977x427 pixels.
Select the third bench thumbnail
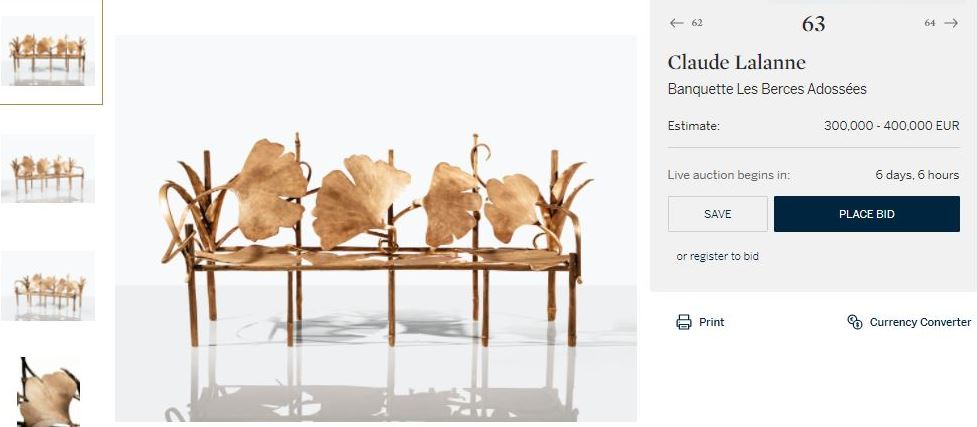pos(48,285)
